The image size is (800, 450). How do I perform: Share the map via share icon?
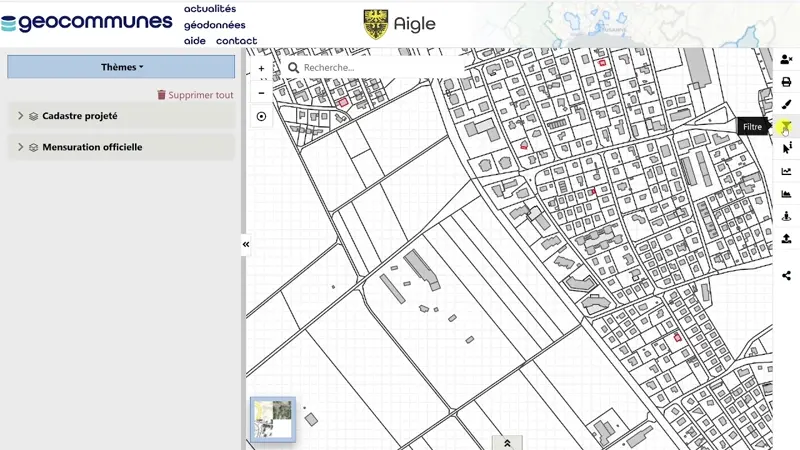pyautogui.click(x=786, y=275)
